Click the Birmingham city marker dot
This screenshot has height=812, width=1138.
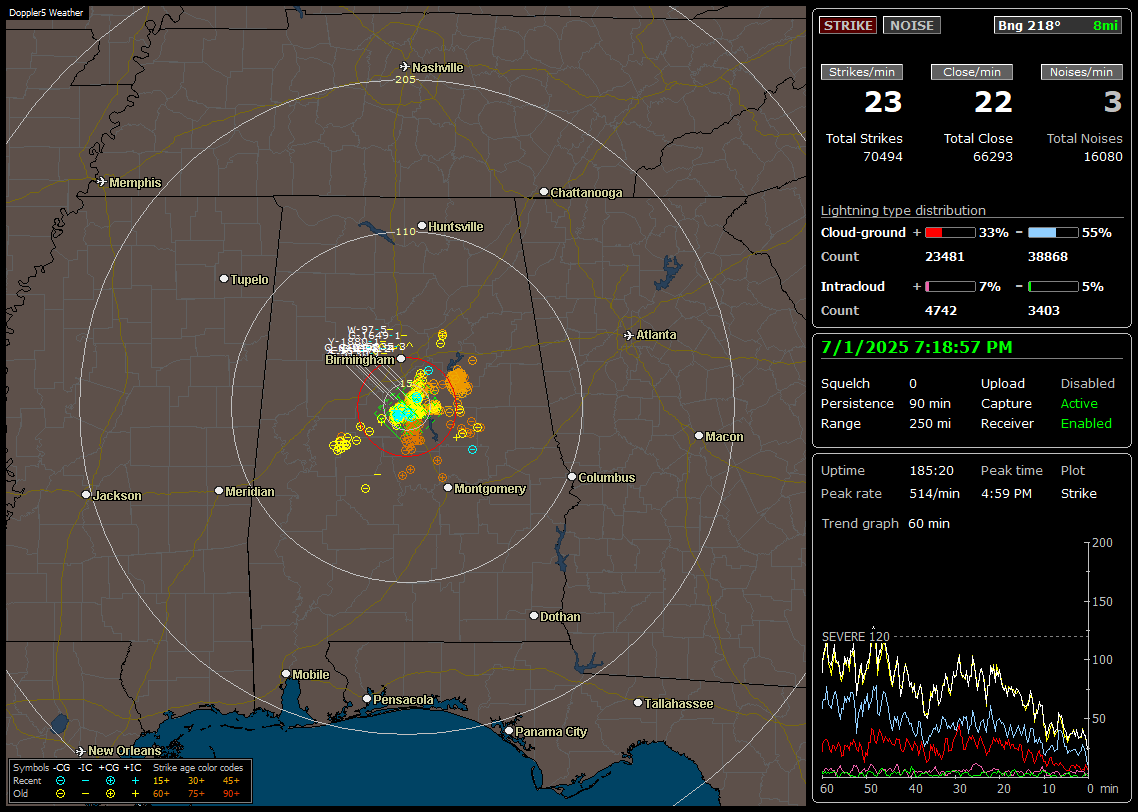point(401,358)
